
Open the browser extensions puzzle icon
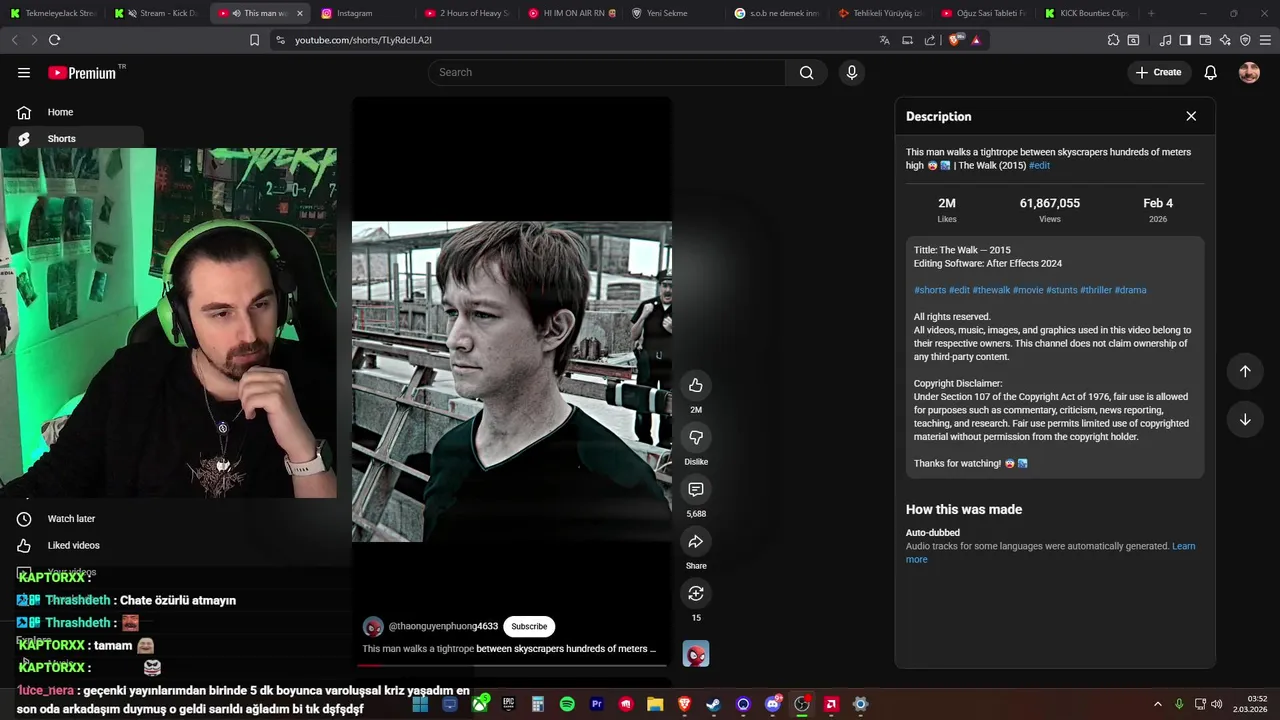pos(1113,40)
